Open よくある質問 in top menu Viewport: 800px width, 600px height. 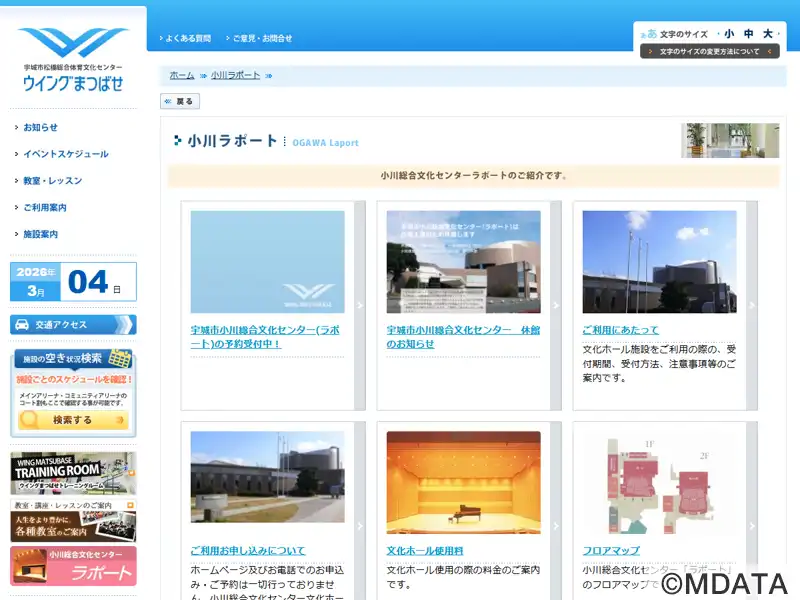[x=188, y=38]
